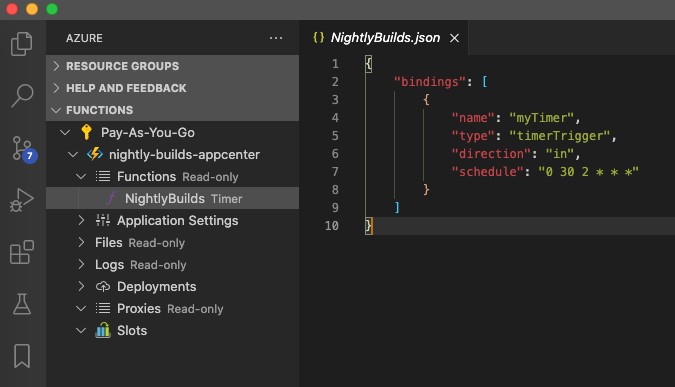This screenshot has height=387, width=675.
Task: Expand the Resource Groups section
Action: [56, 66]
